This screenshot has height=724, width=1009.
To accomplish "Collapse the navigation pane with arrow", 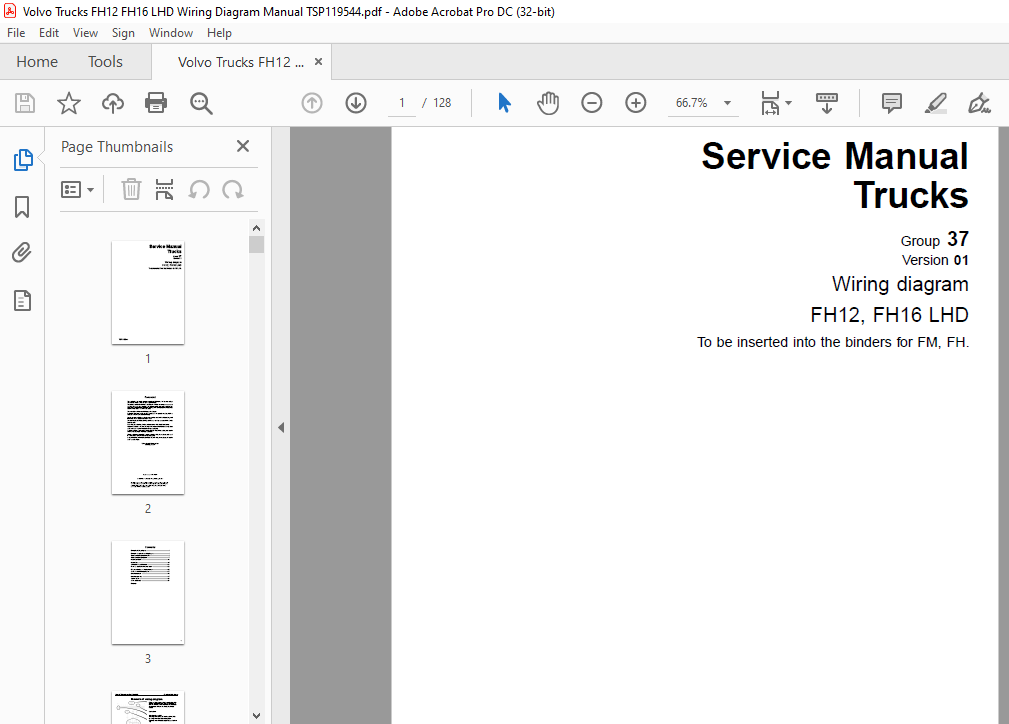I will (x=281, y=427).
